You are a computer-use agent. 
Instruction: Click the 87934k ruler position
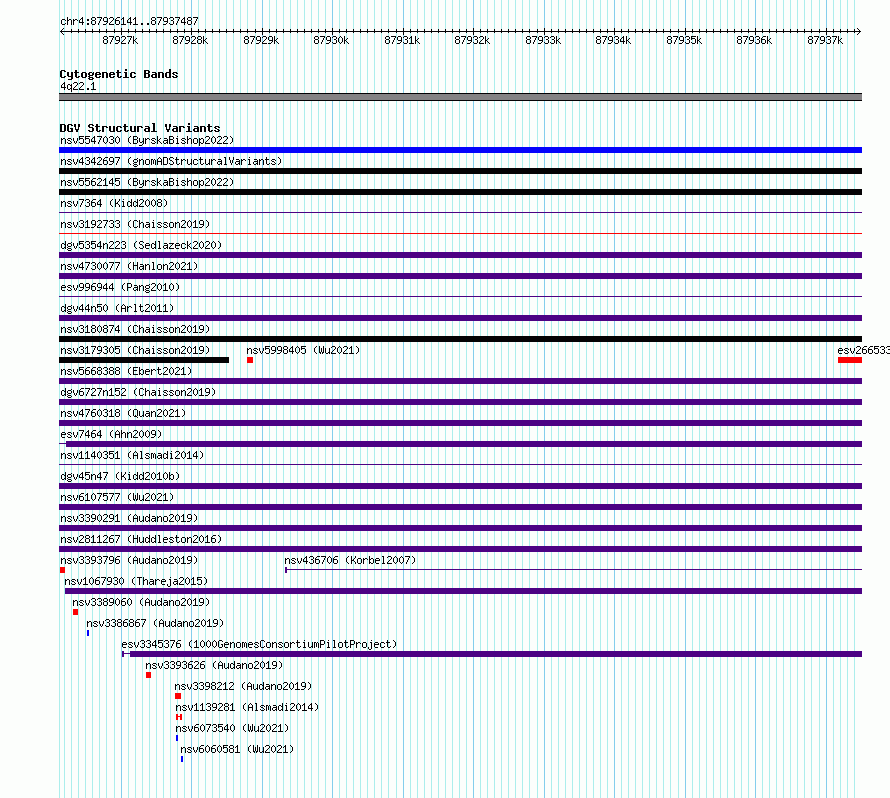point(613,40)
